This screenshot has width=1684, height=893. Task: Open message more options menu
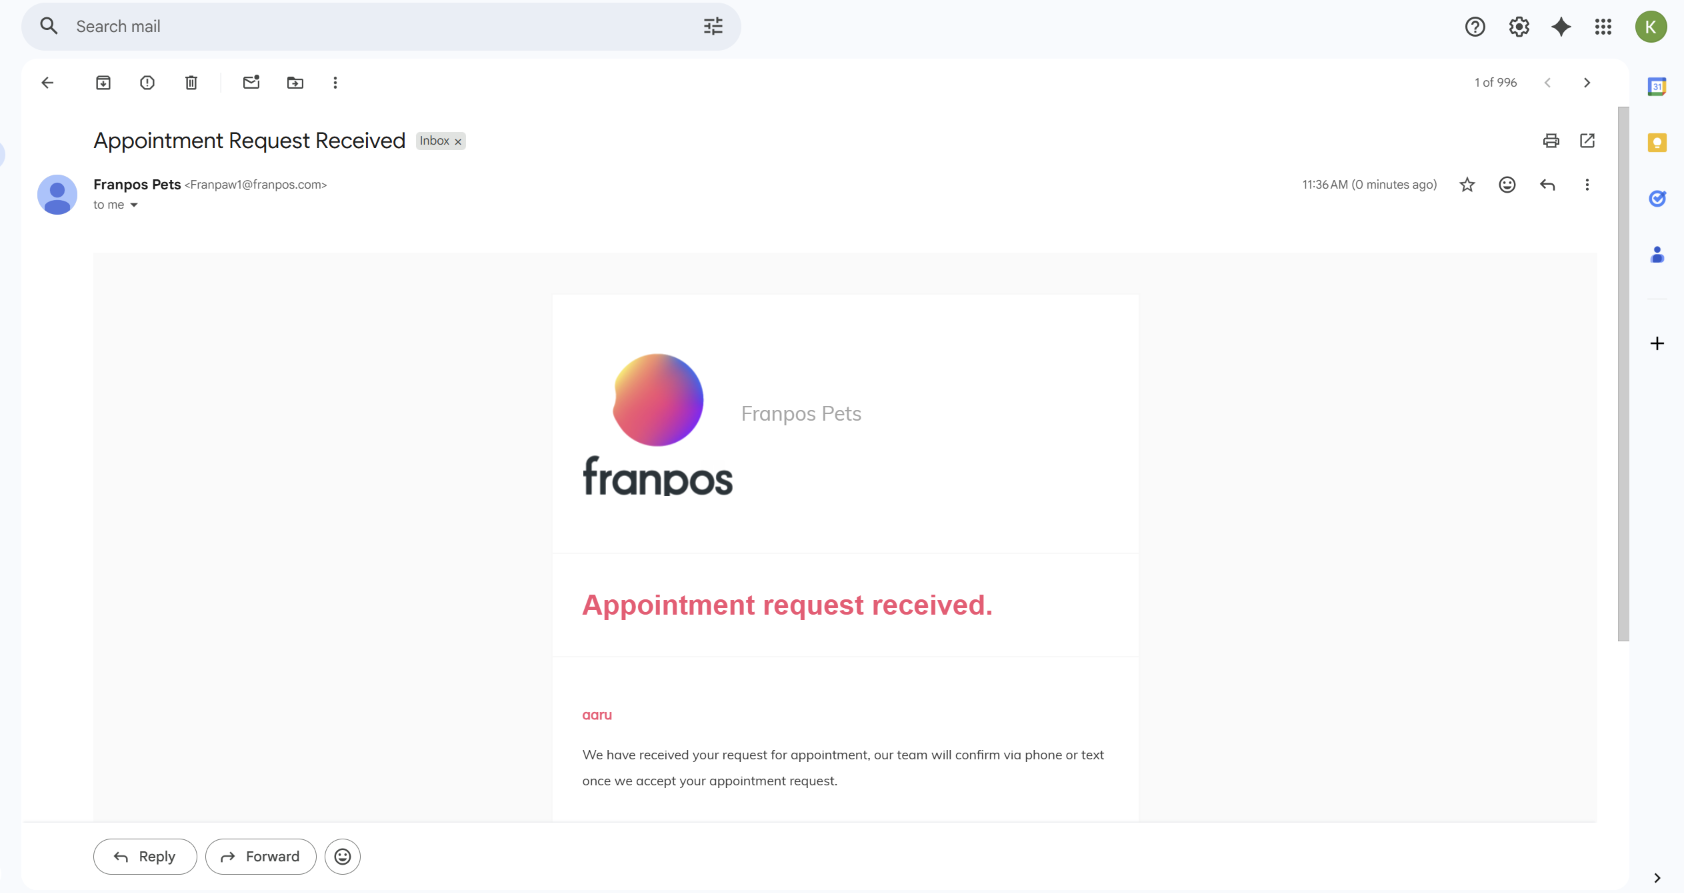1587,185
